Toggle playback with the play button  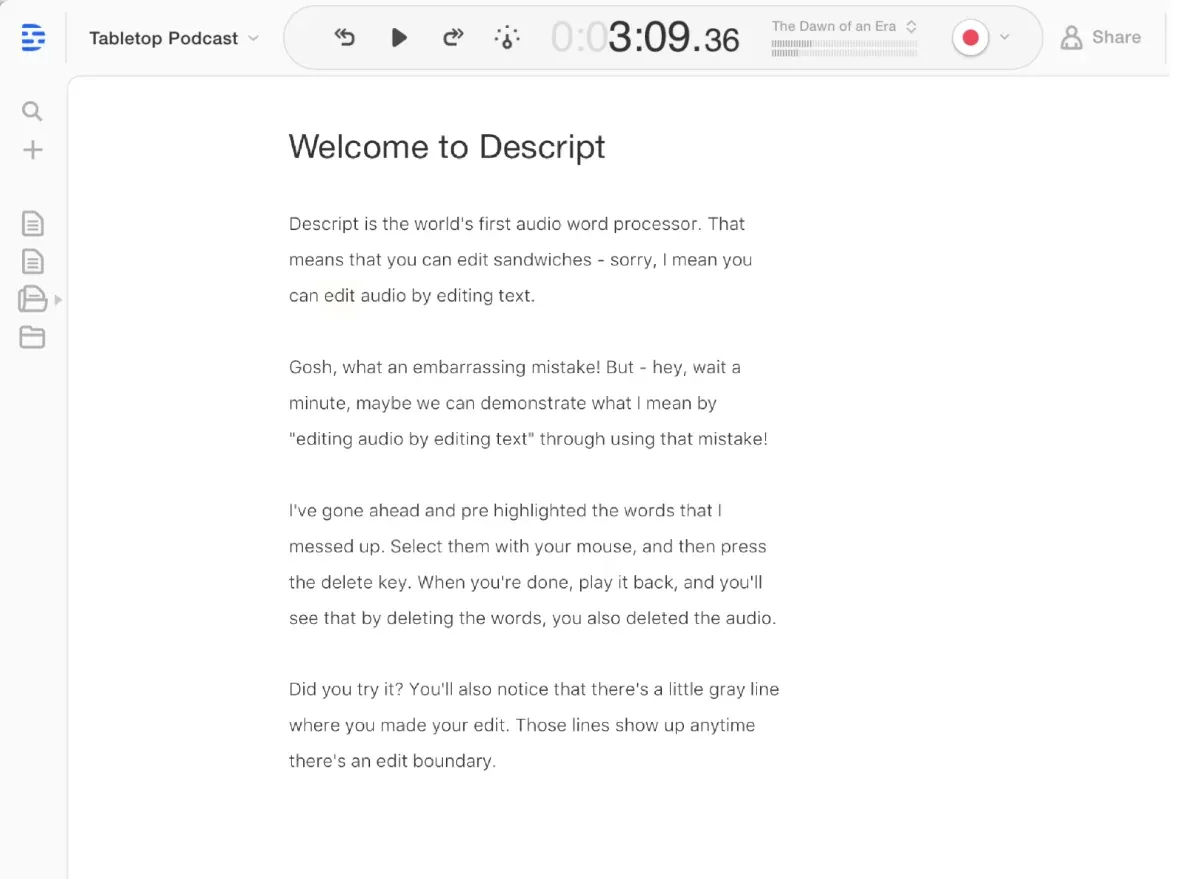click(x=399, y=36)
